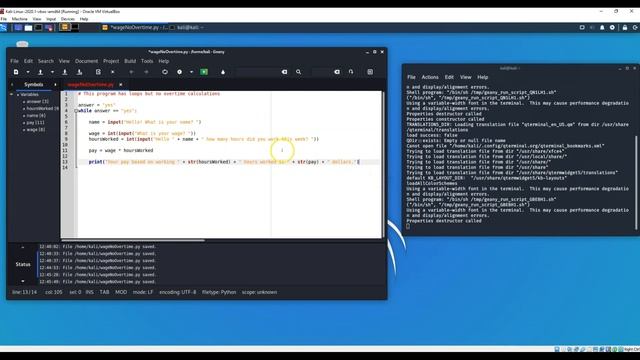
Task: Click the Navigate Back arrow icon
Action: point(131,72)
